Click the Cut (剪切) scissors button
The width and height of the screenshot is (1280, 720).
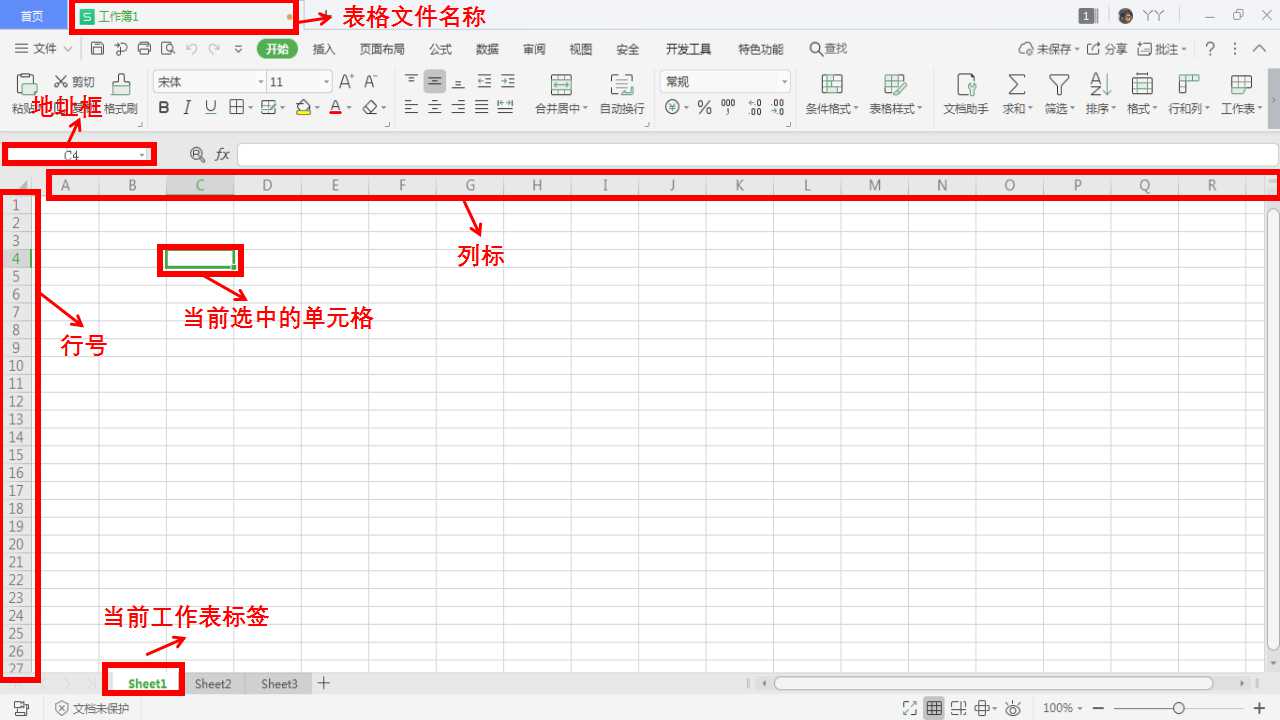(74, 82)
